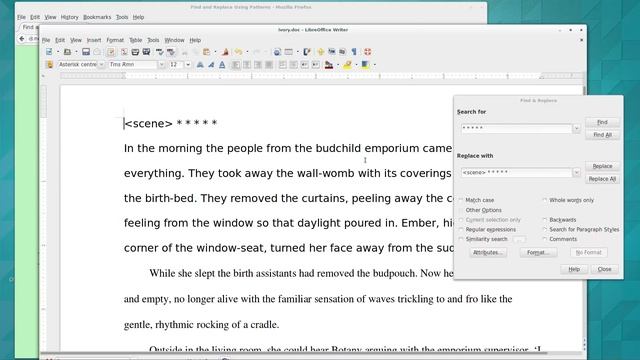Open the Background Color dropdown arrow
Viewport: 640px width, 360px height.
[375, 64]
